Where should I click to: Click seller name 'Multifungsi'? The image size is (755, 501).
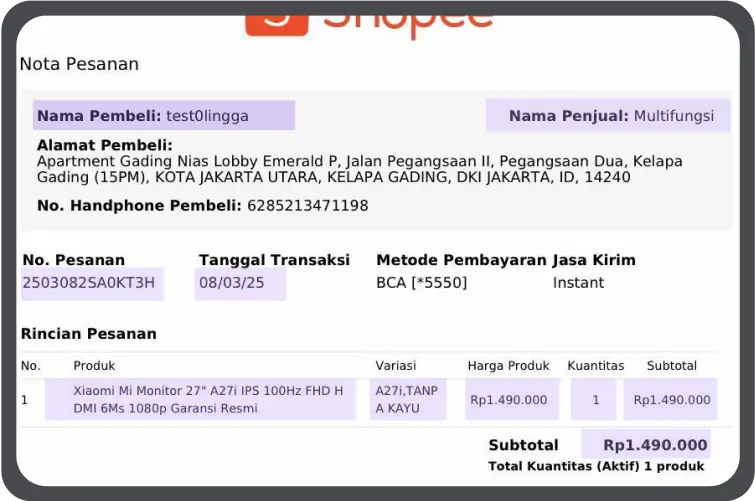click(674, 116)
